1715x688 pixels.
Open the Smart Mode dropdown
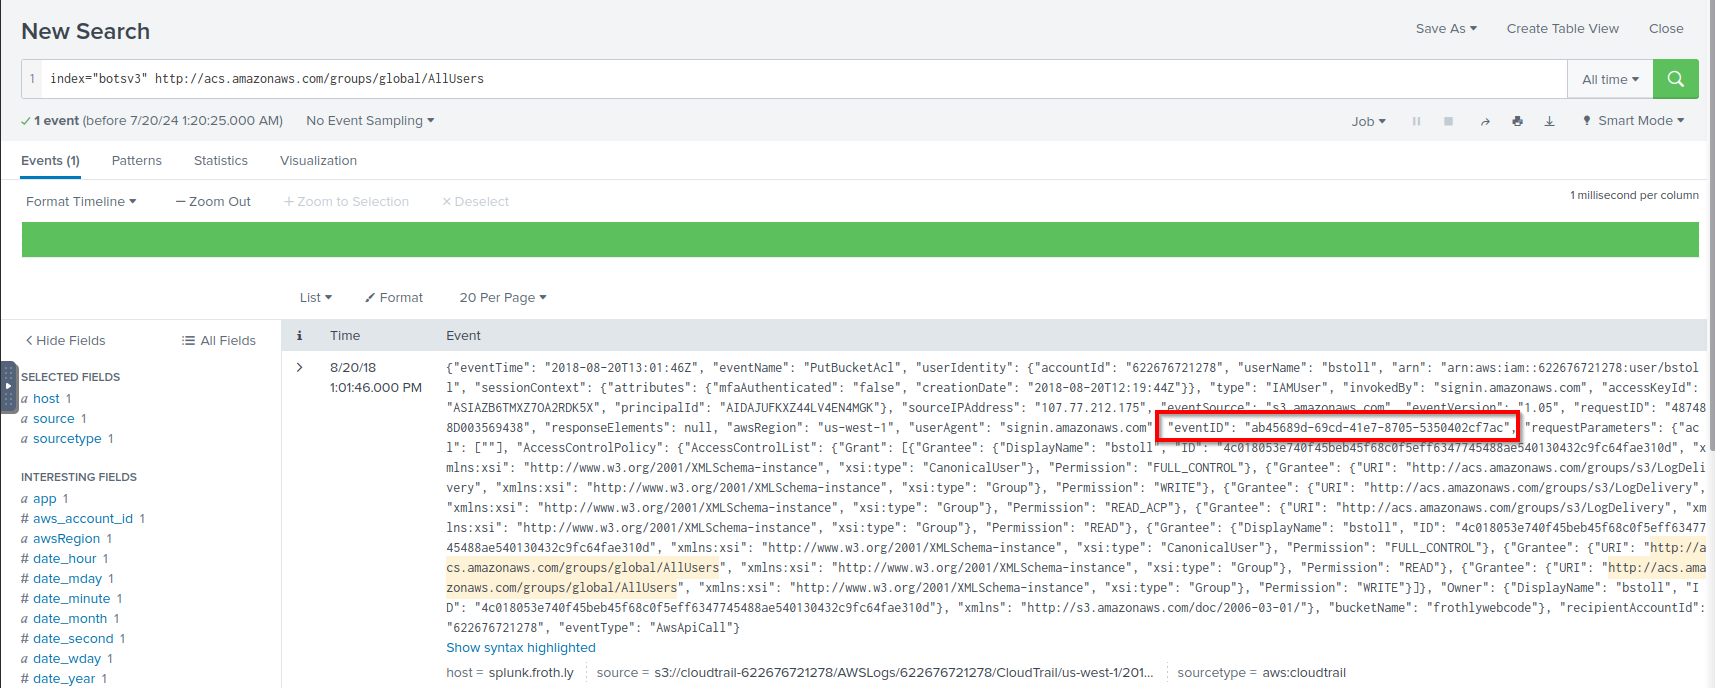point(1633,121)
